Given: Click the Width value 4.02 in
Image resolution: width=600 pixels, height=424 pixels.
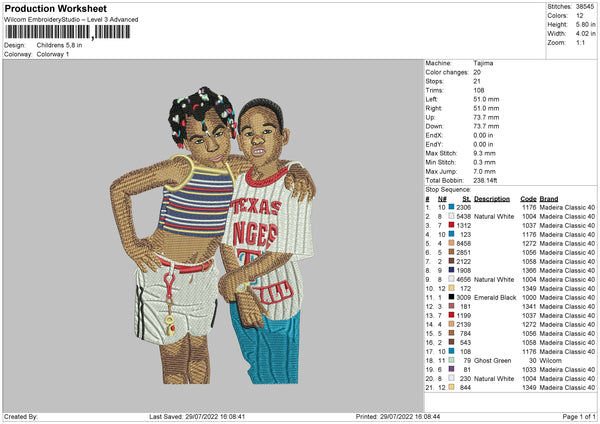Looking at the screenshot, I should tap(585, 34).
